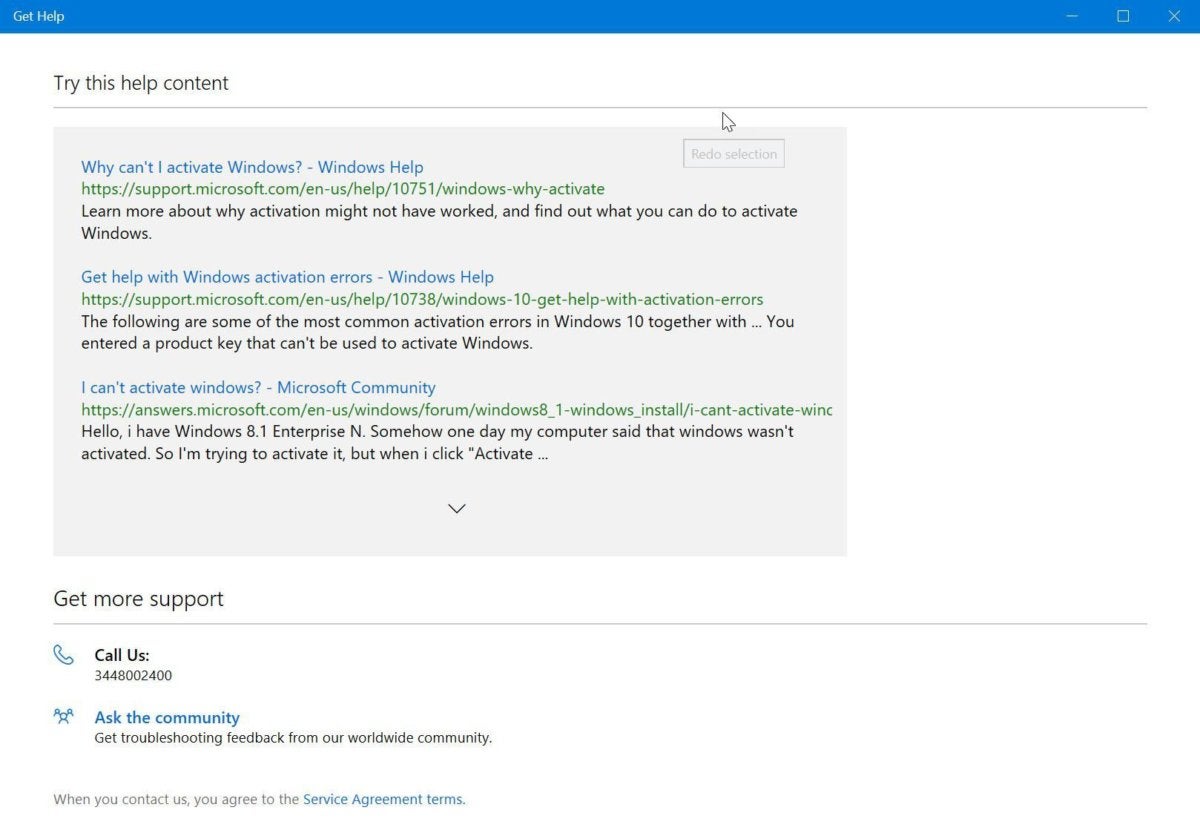Click the answers.microsoft.com forum URL

pyautogui.click(x=456, y=409)
